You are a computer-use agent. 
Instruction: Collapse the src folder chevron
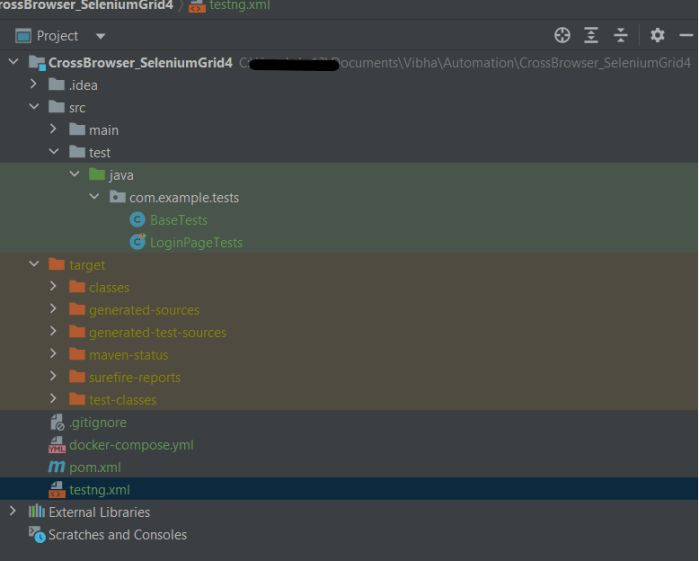point(34,107)
